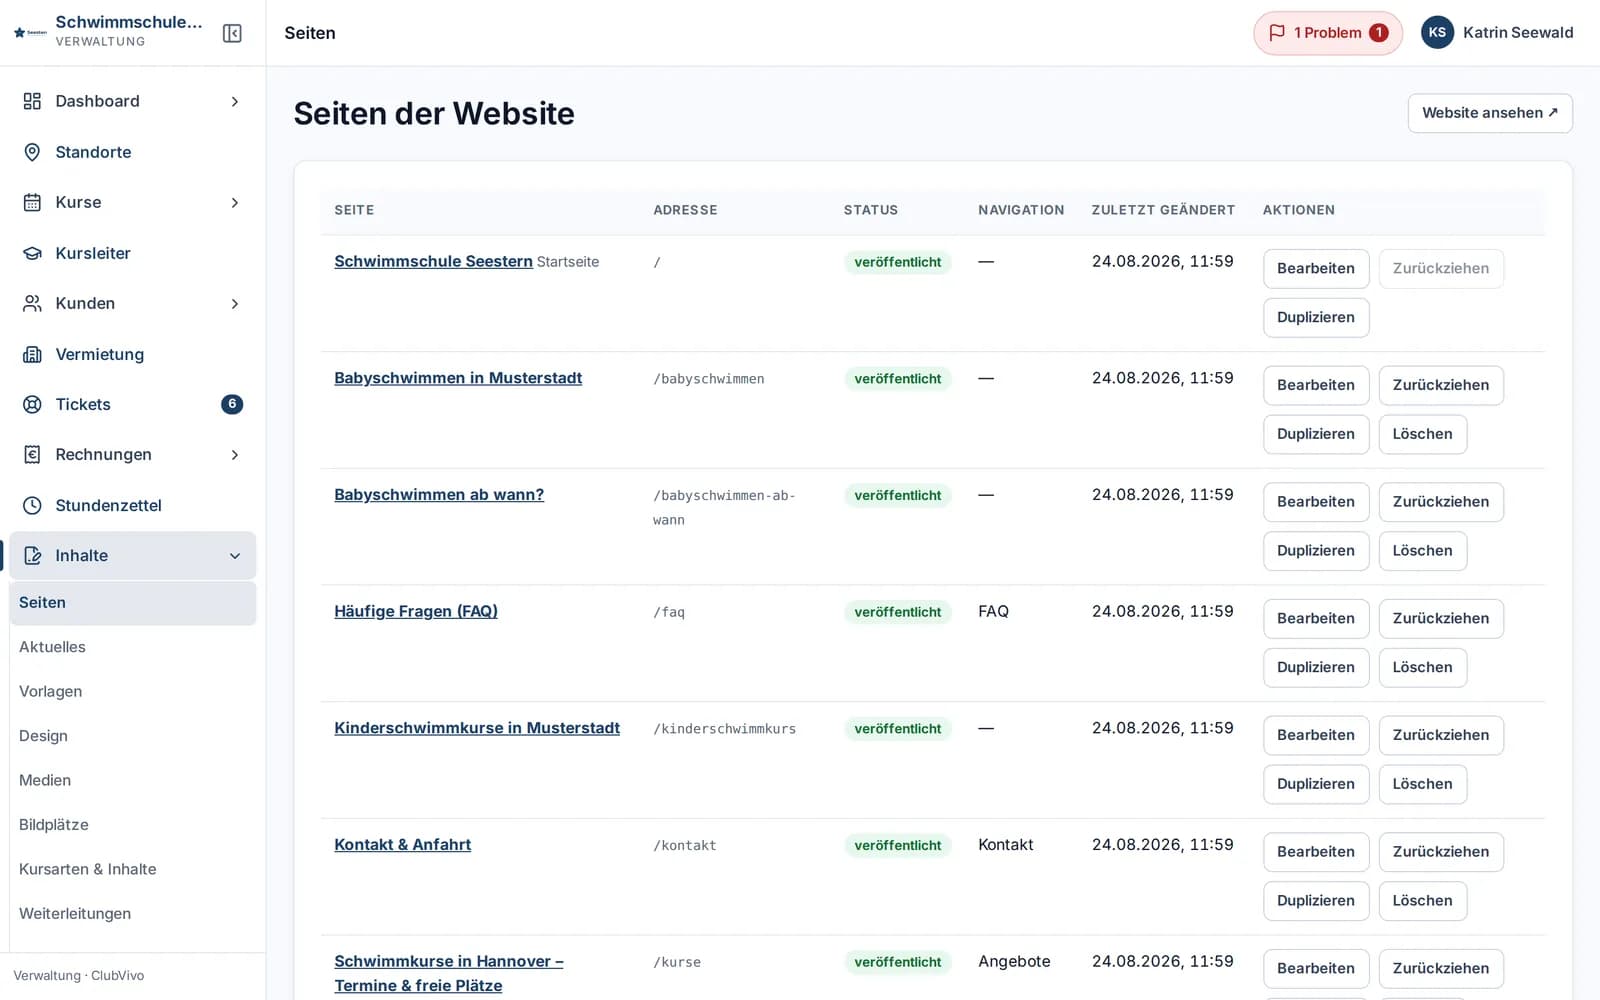Click the Vermietung building icon

click(32, 354)
